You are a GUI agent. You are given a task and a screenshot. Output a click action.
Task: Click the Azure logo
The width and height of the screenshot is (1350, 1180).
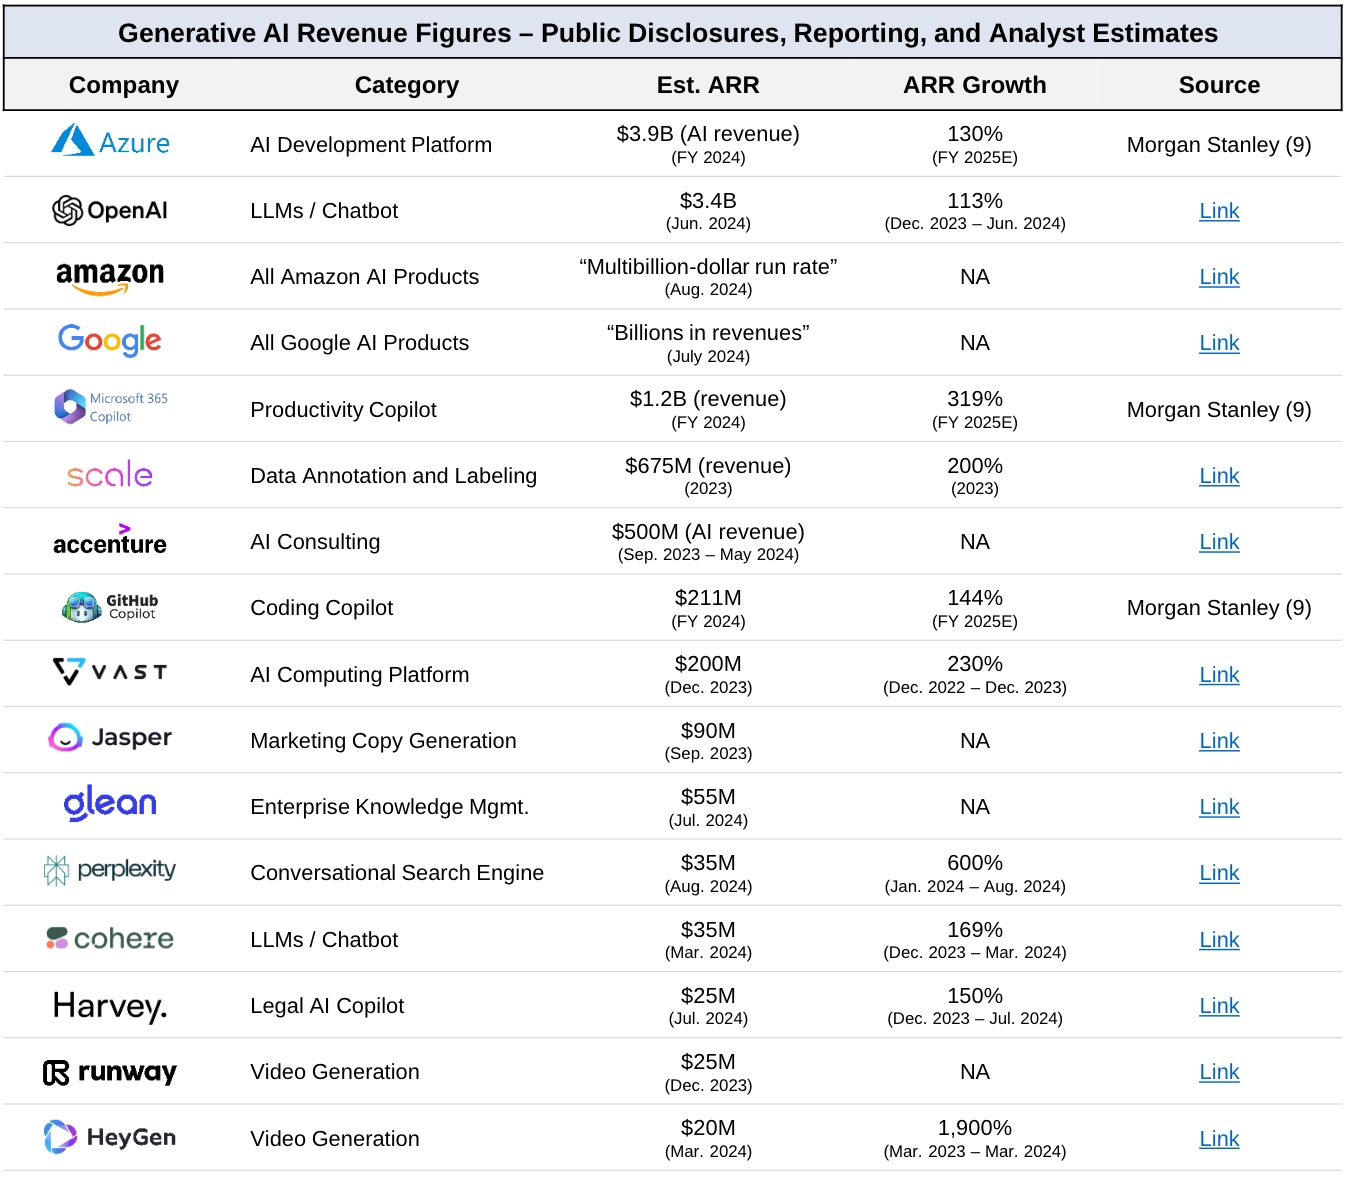point(110,142)
